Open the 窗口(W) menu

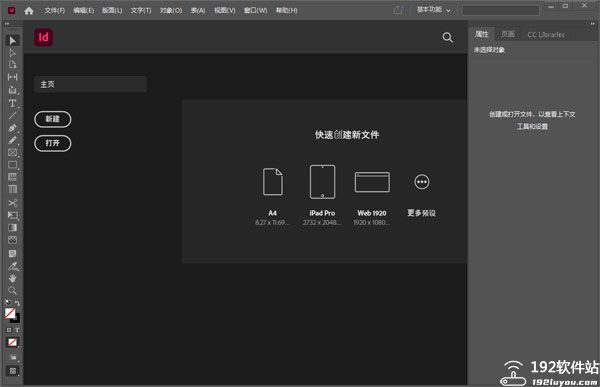[256, 10]
